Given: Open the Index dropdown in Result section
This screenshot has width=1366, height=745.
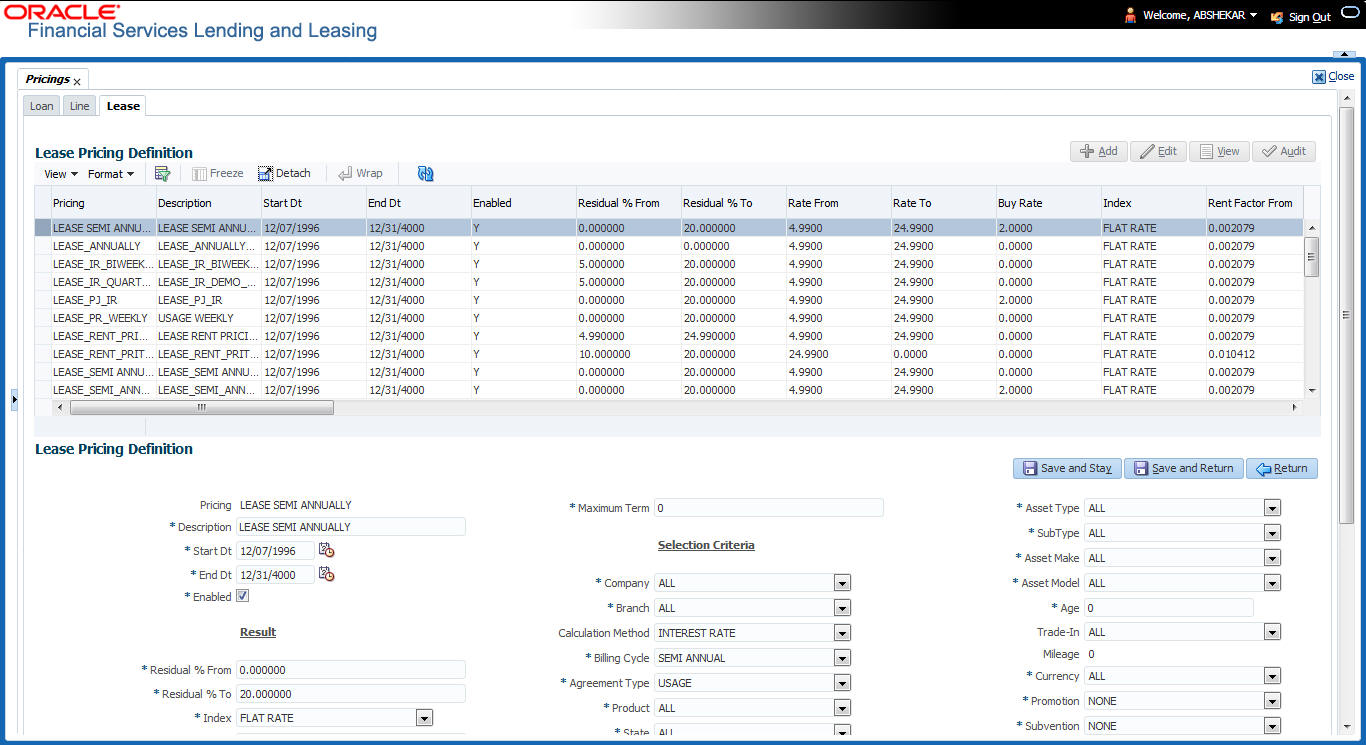Looking at the screenshot, I should (424, 718).
